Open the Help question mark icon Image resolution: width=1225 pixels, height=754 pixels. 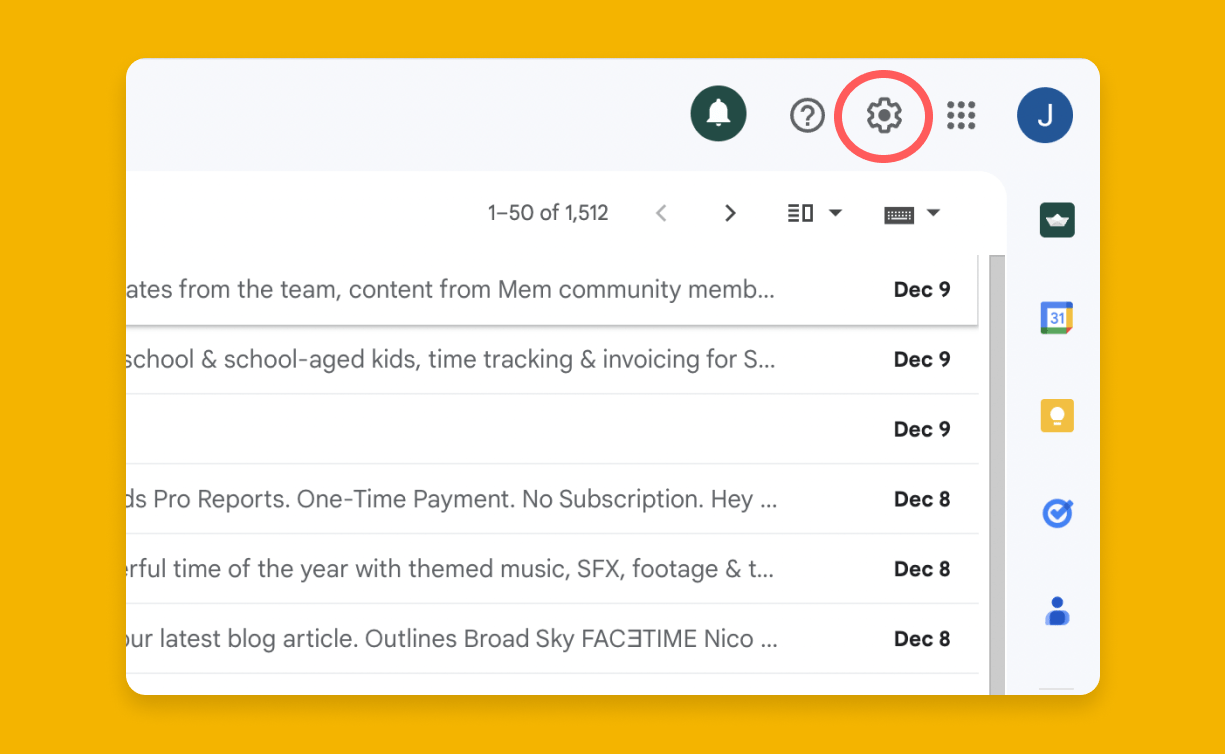(808, 116)
